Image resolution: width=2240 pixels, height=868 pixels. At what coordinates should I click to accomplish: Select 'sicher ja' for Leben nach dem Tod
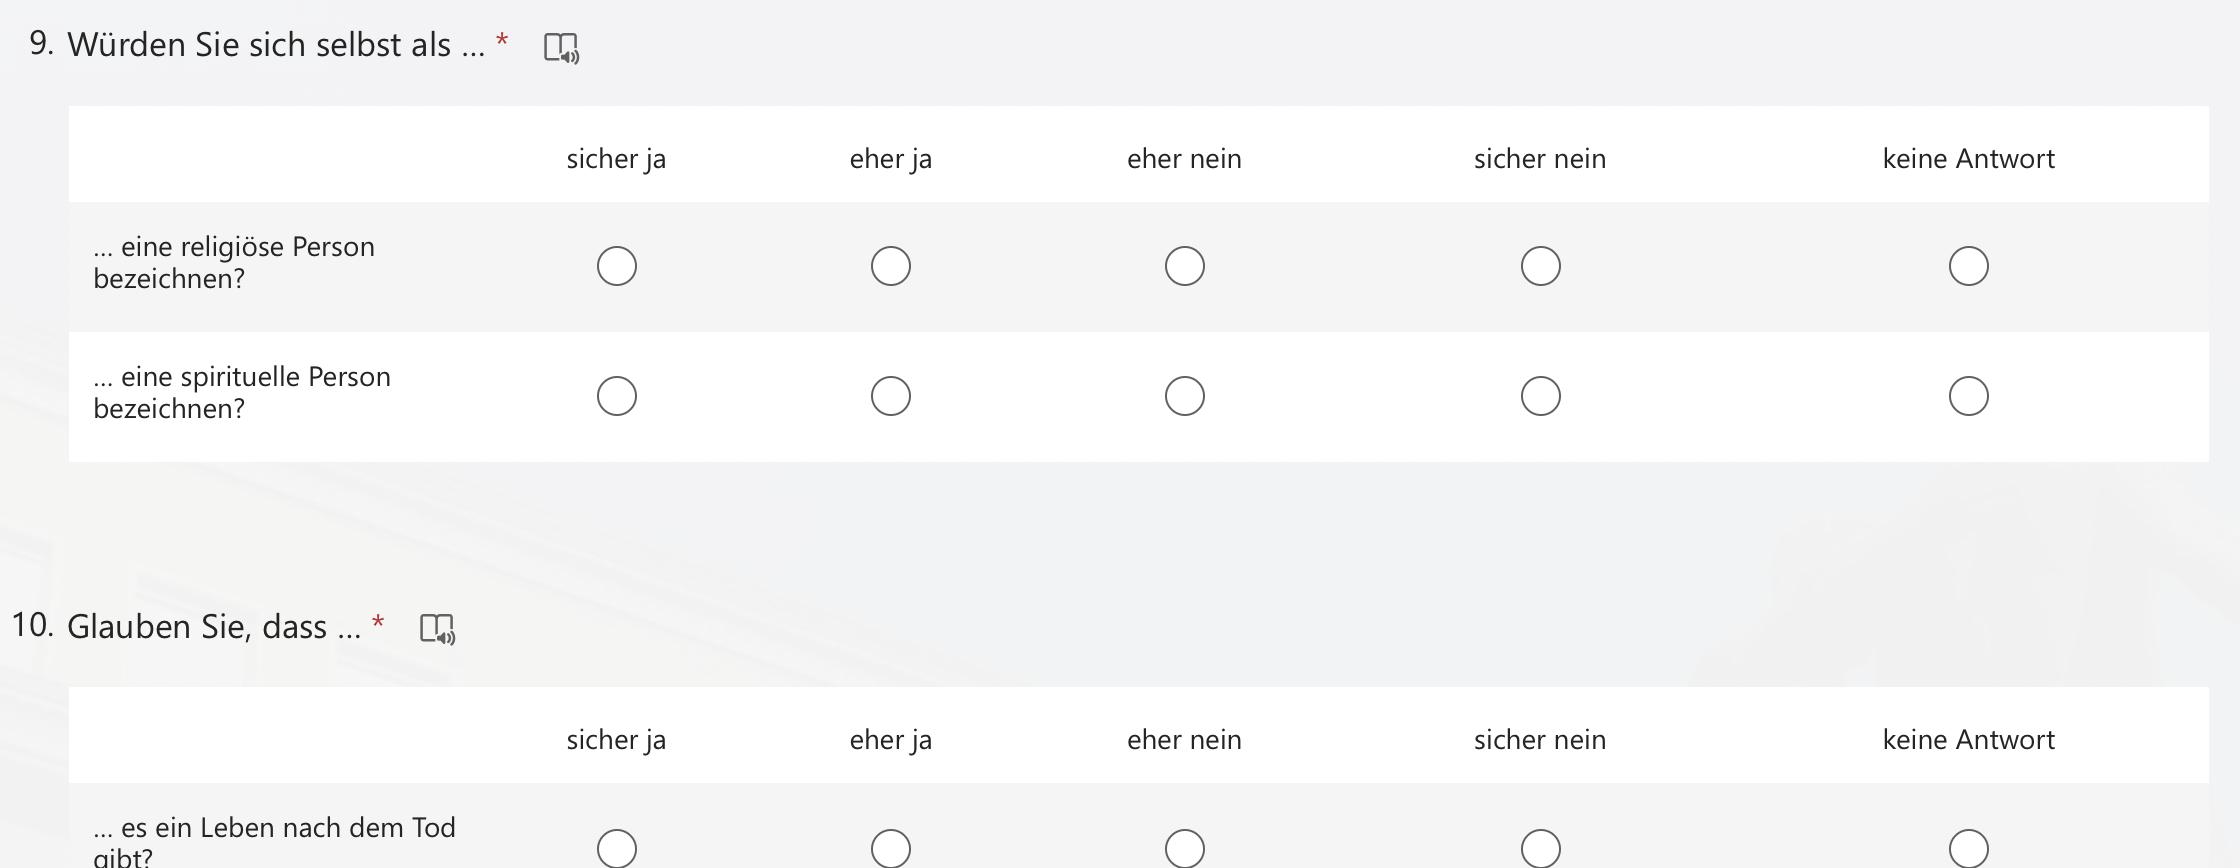click(x=617, y=848)
